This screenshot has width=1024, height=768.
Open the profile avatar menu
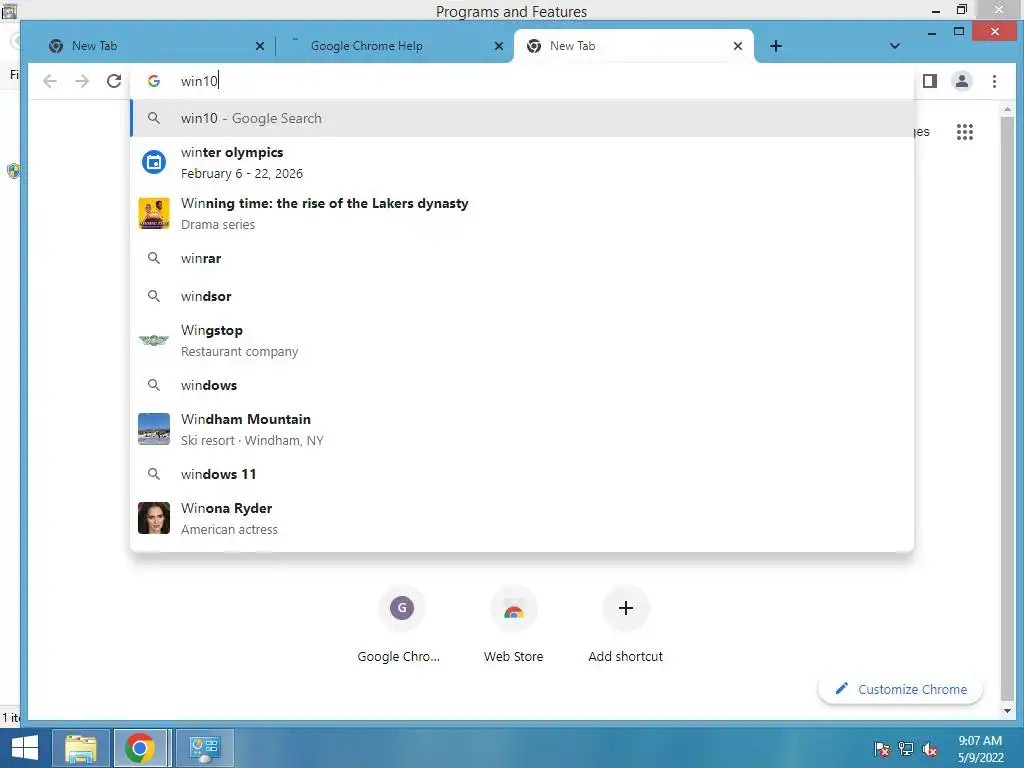[961, 81]
